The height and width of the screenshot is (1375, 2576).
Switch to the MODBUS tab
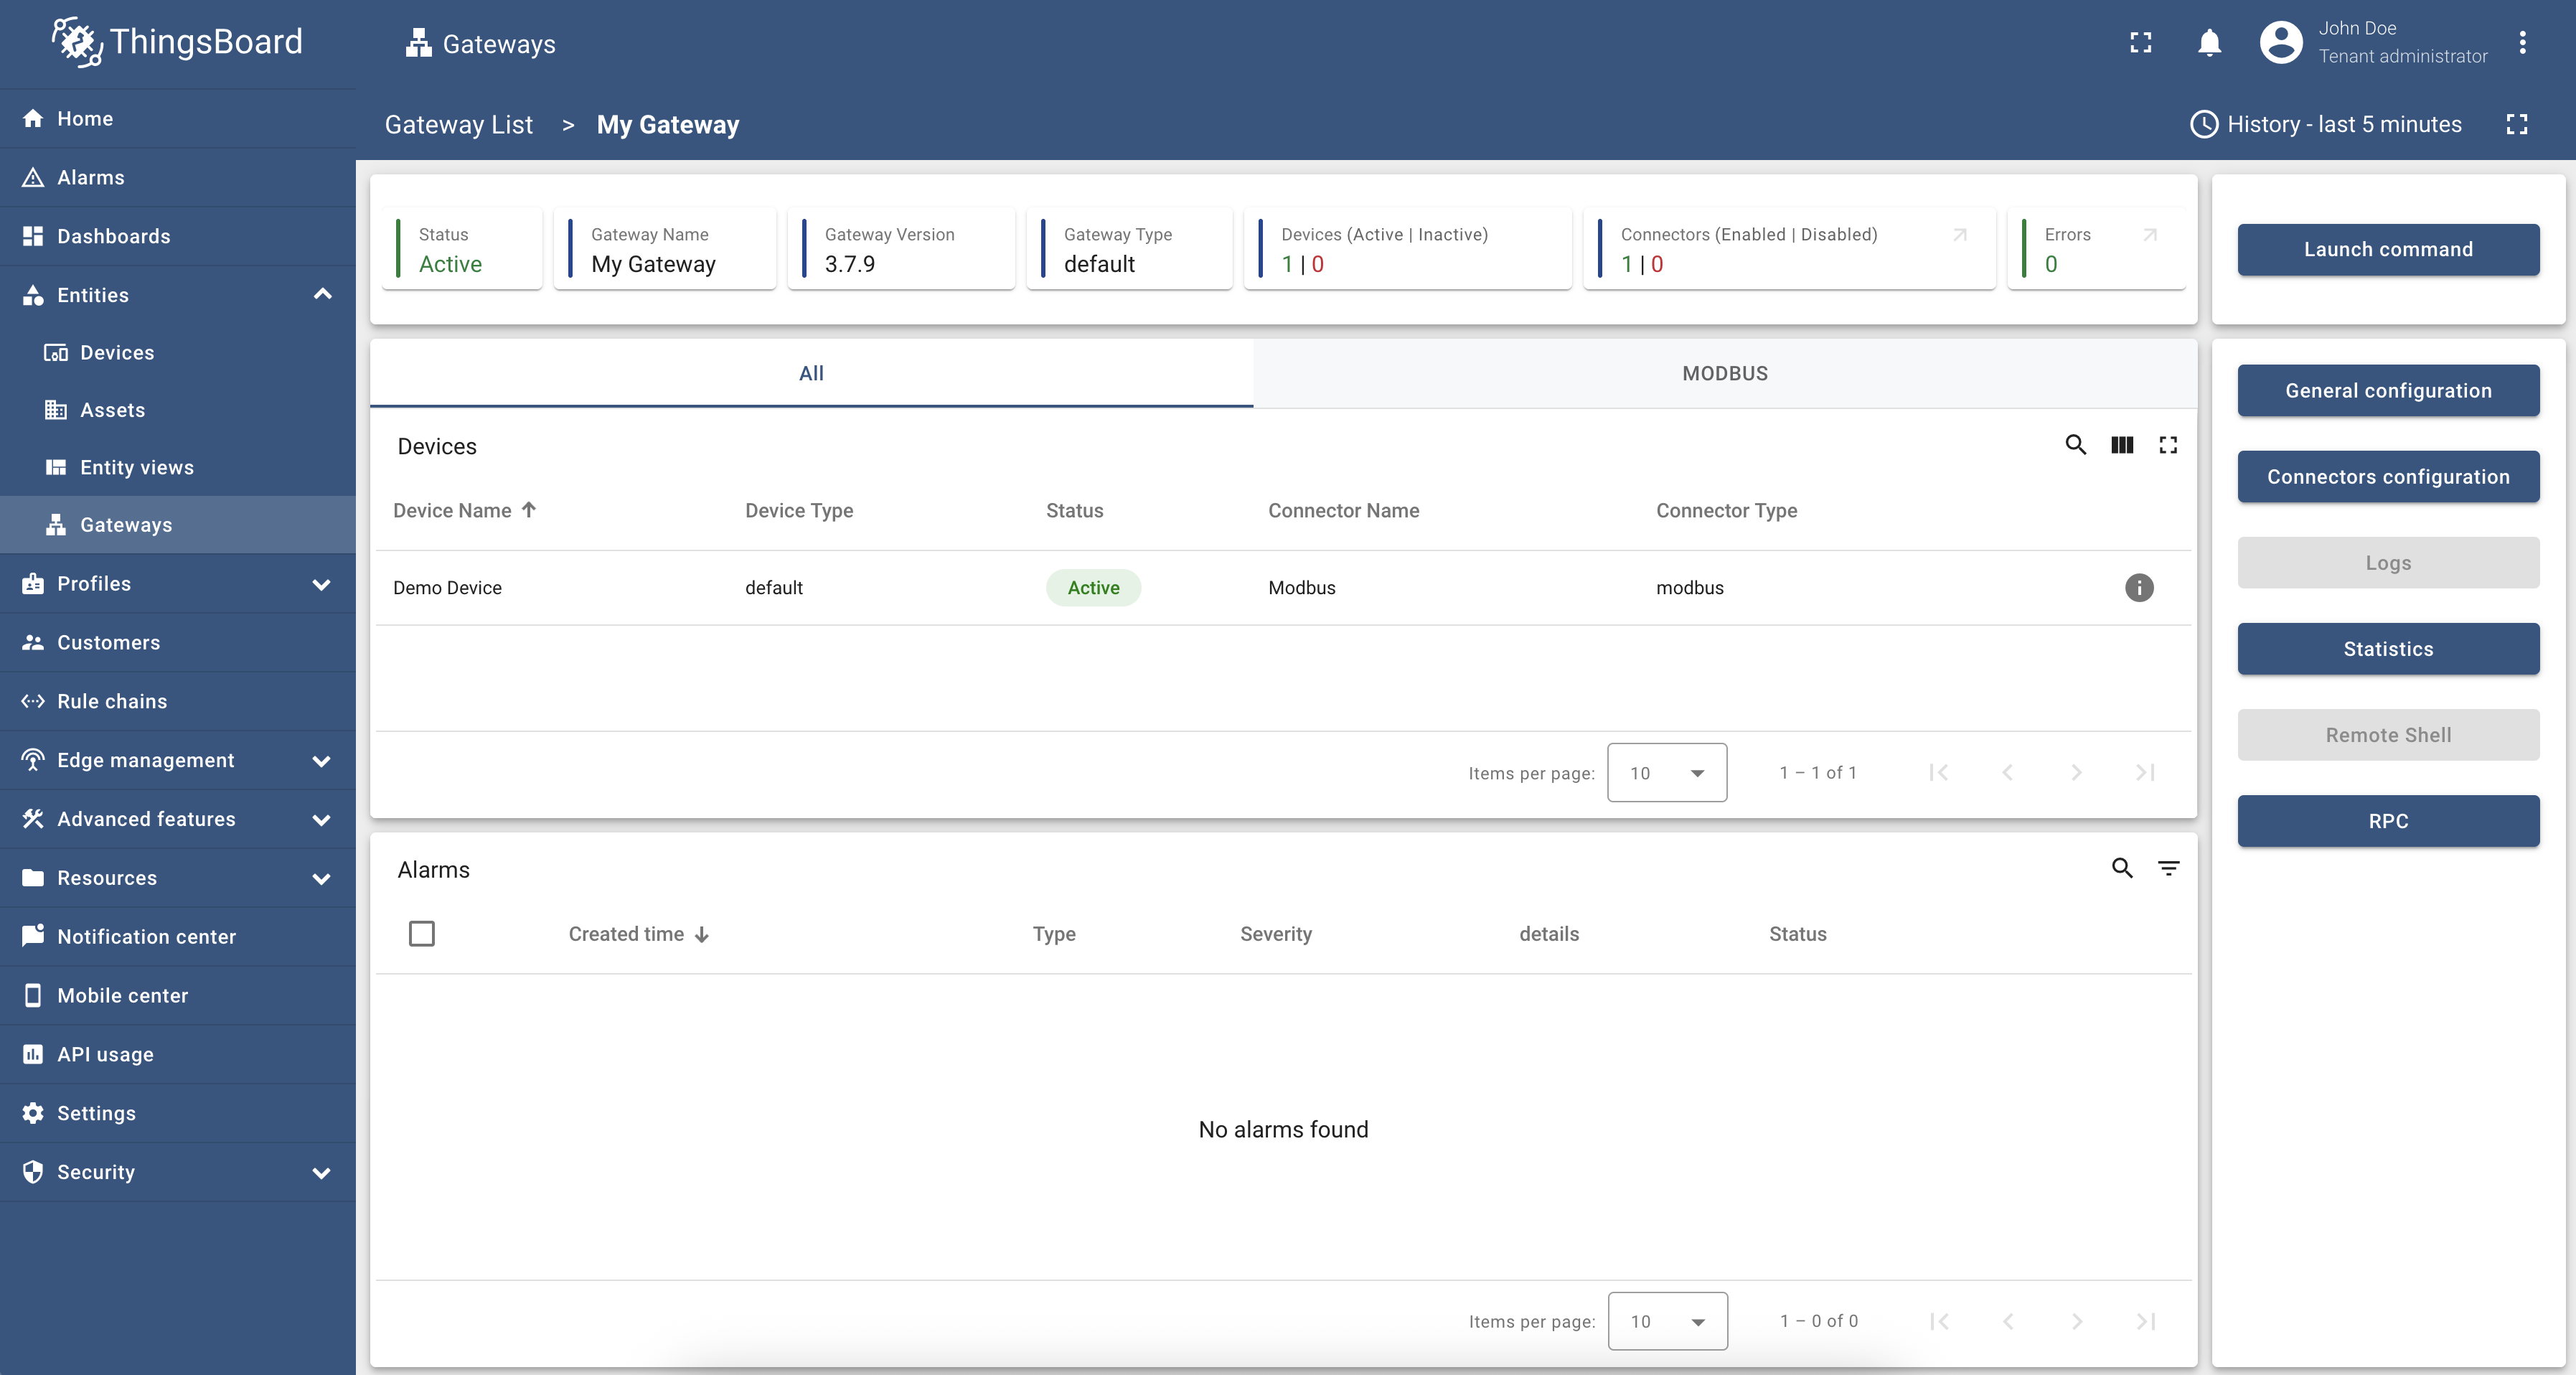click(x=1724, y=373)
